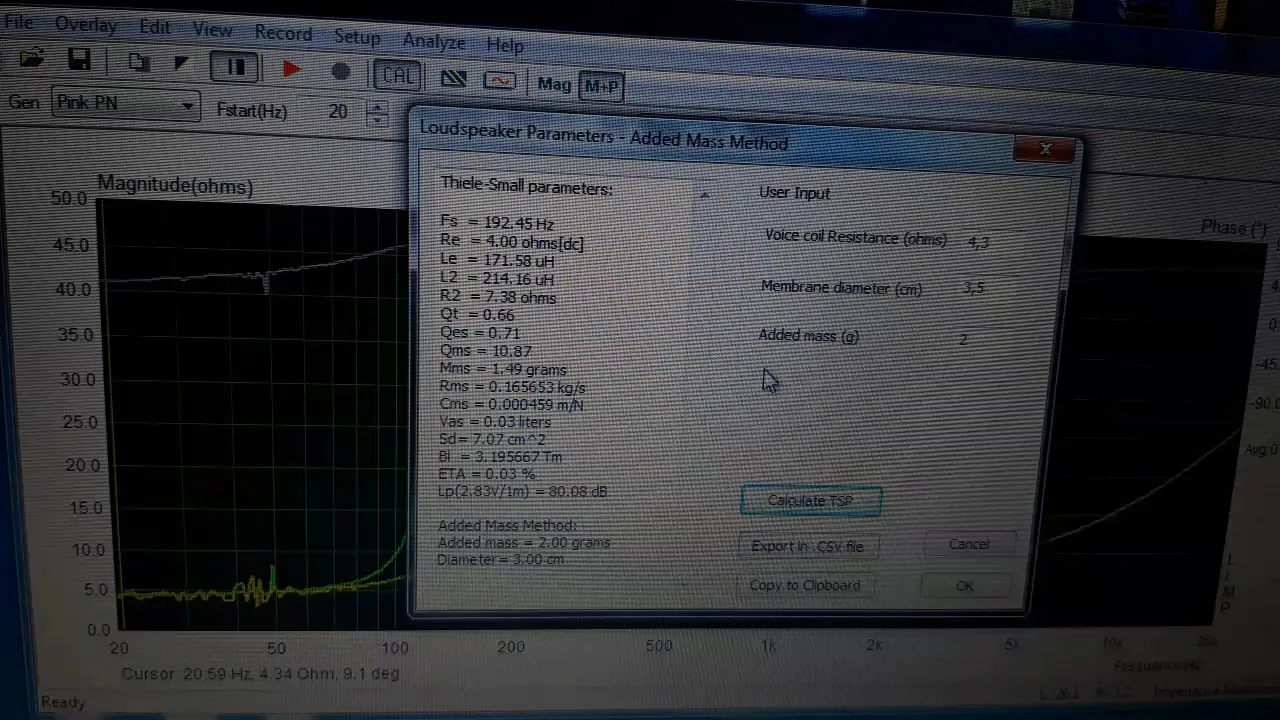Switch the graph to Mag view

click(554, 83)
